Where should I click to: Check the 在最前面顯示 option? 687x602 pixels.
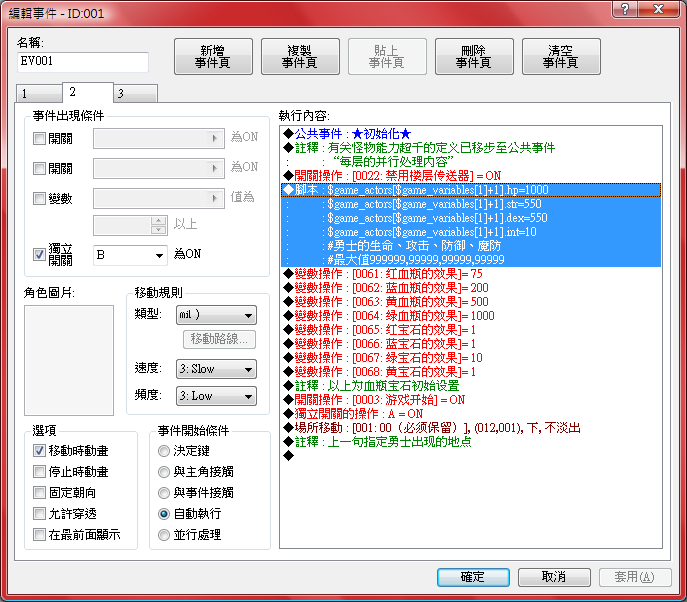pyautogui.click(x=39, y=535)
